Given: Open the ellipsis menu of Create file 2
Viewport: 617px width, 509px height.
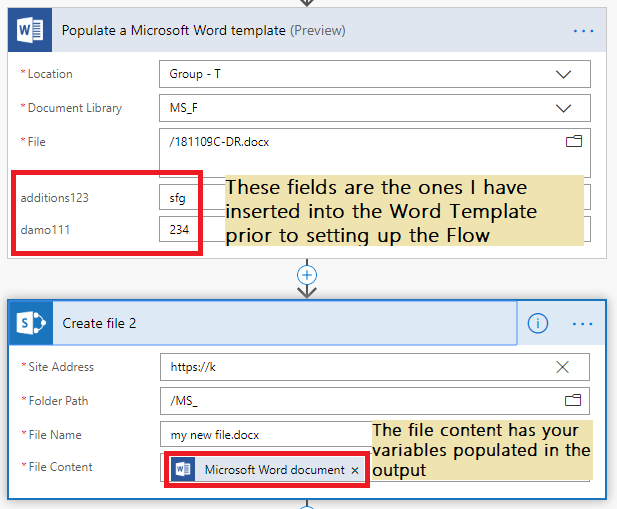Looking at the screenshot, I should 583,324.
